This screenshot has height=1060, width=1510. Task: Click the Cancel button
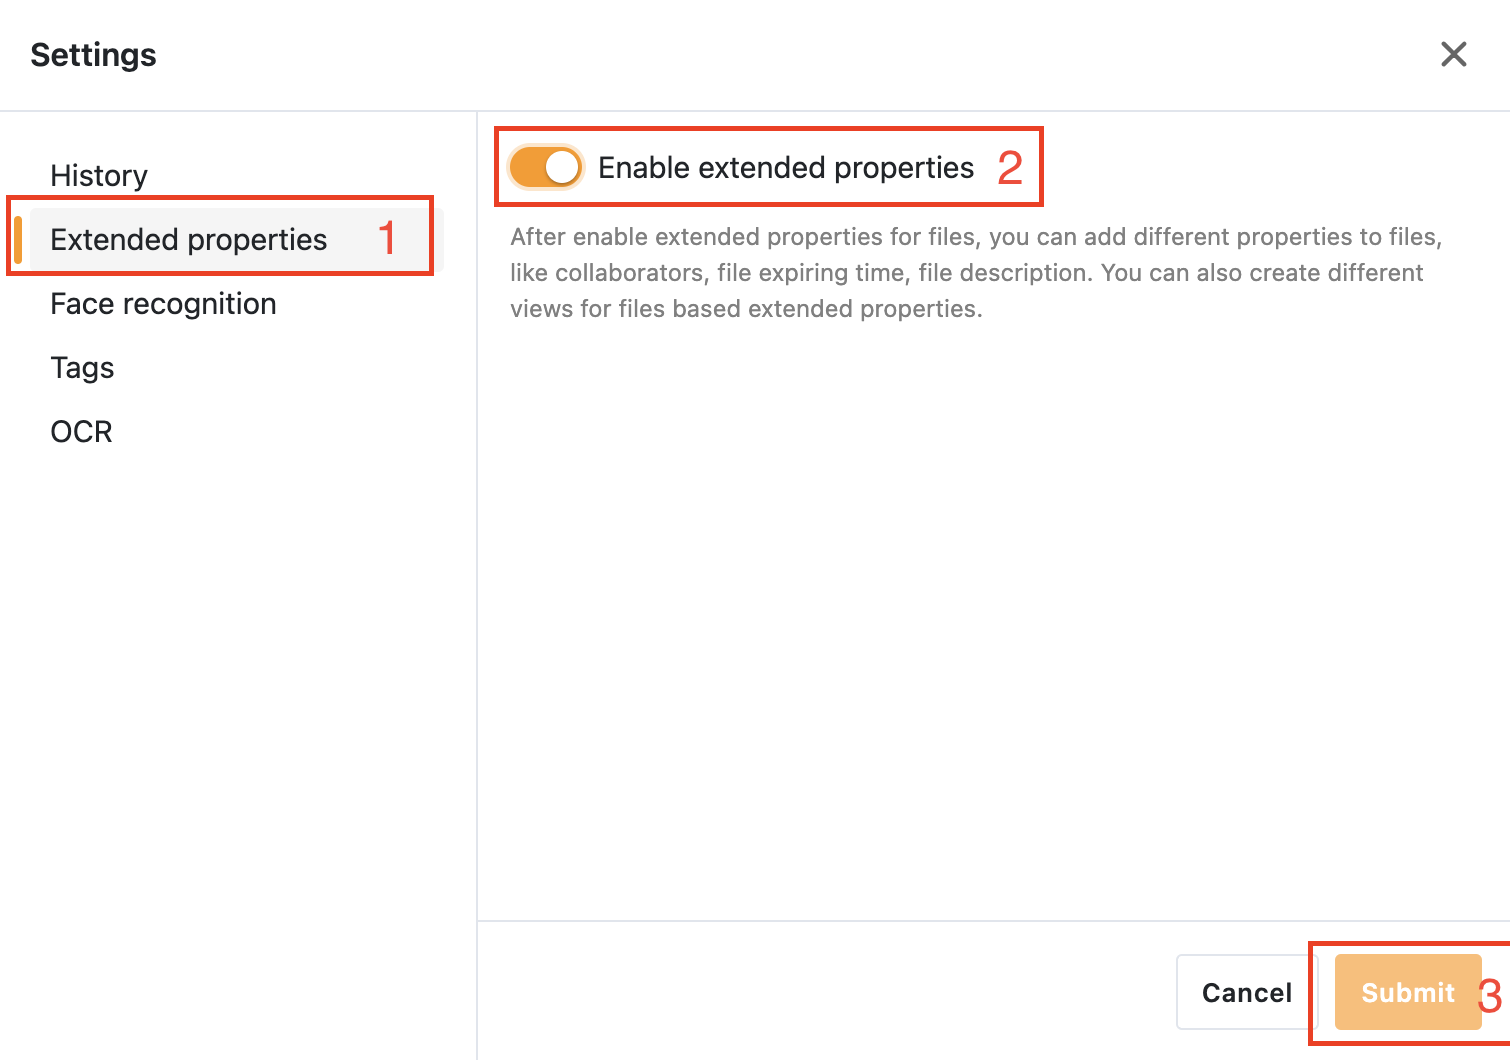pyautogui.click(x=1246, y=992)
